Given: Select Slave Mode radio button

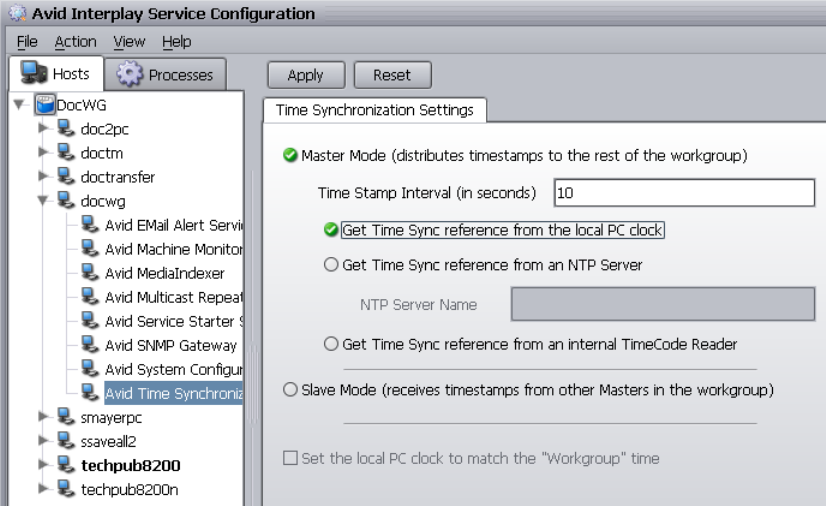Looking at the screenshot, I should coord(291,389).
